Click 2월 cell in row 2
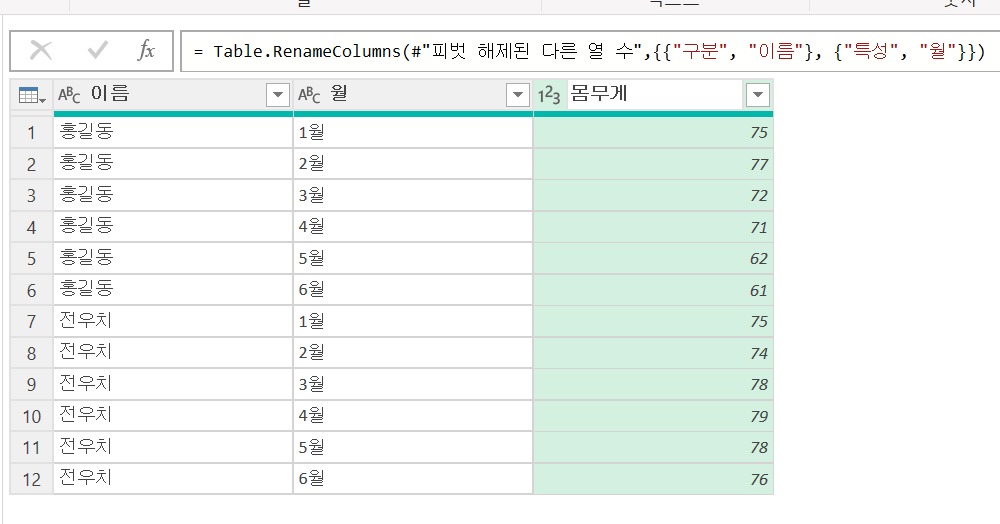The width and height of the screenshot is (1000, 524). tap(413, 164)
